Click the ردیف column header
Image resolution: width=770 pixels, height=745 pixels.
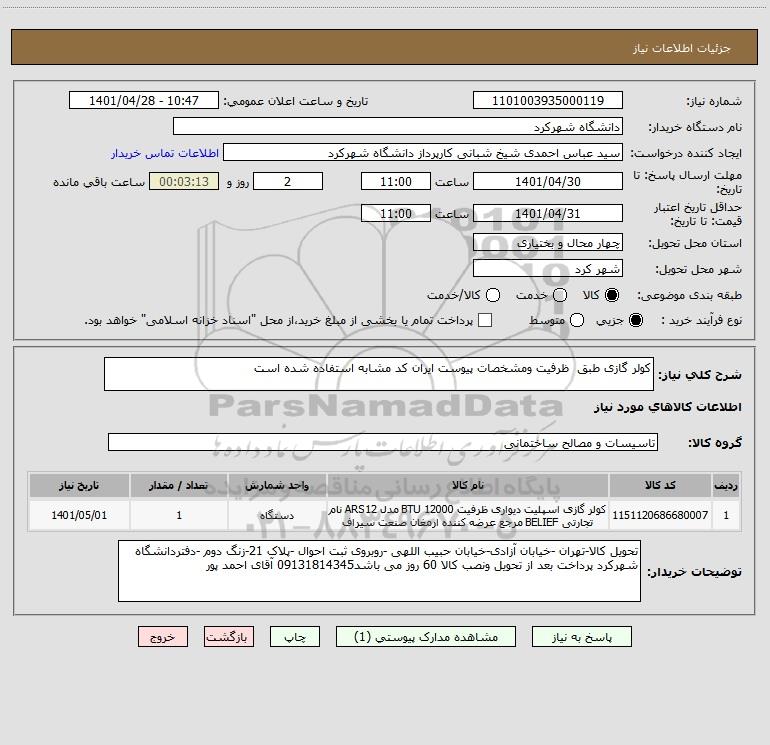pyautogui.click(x=726, y=485)
